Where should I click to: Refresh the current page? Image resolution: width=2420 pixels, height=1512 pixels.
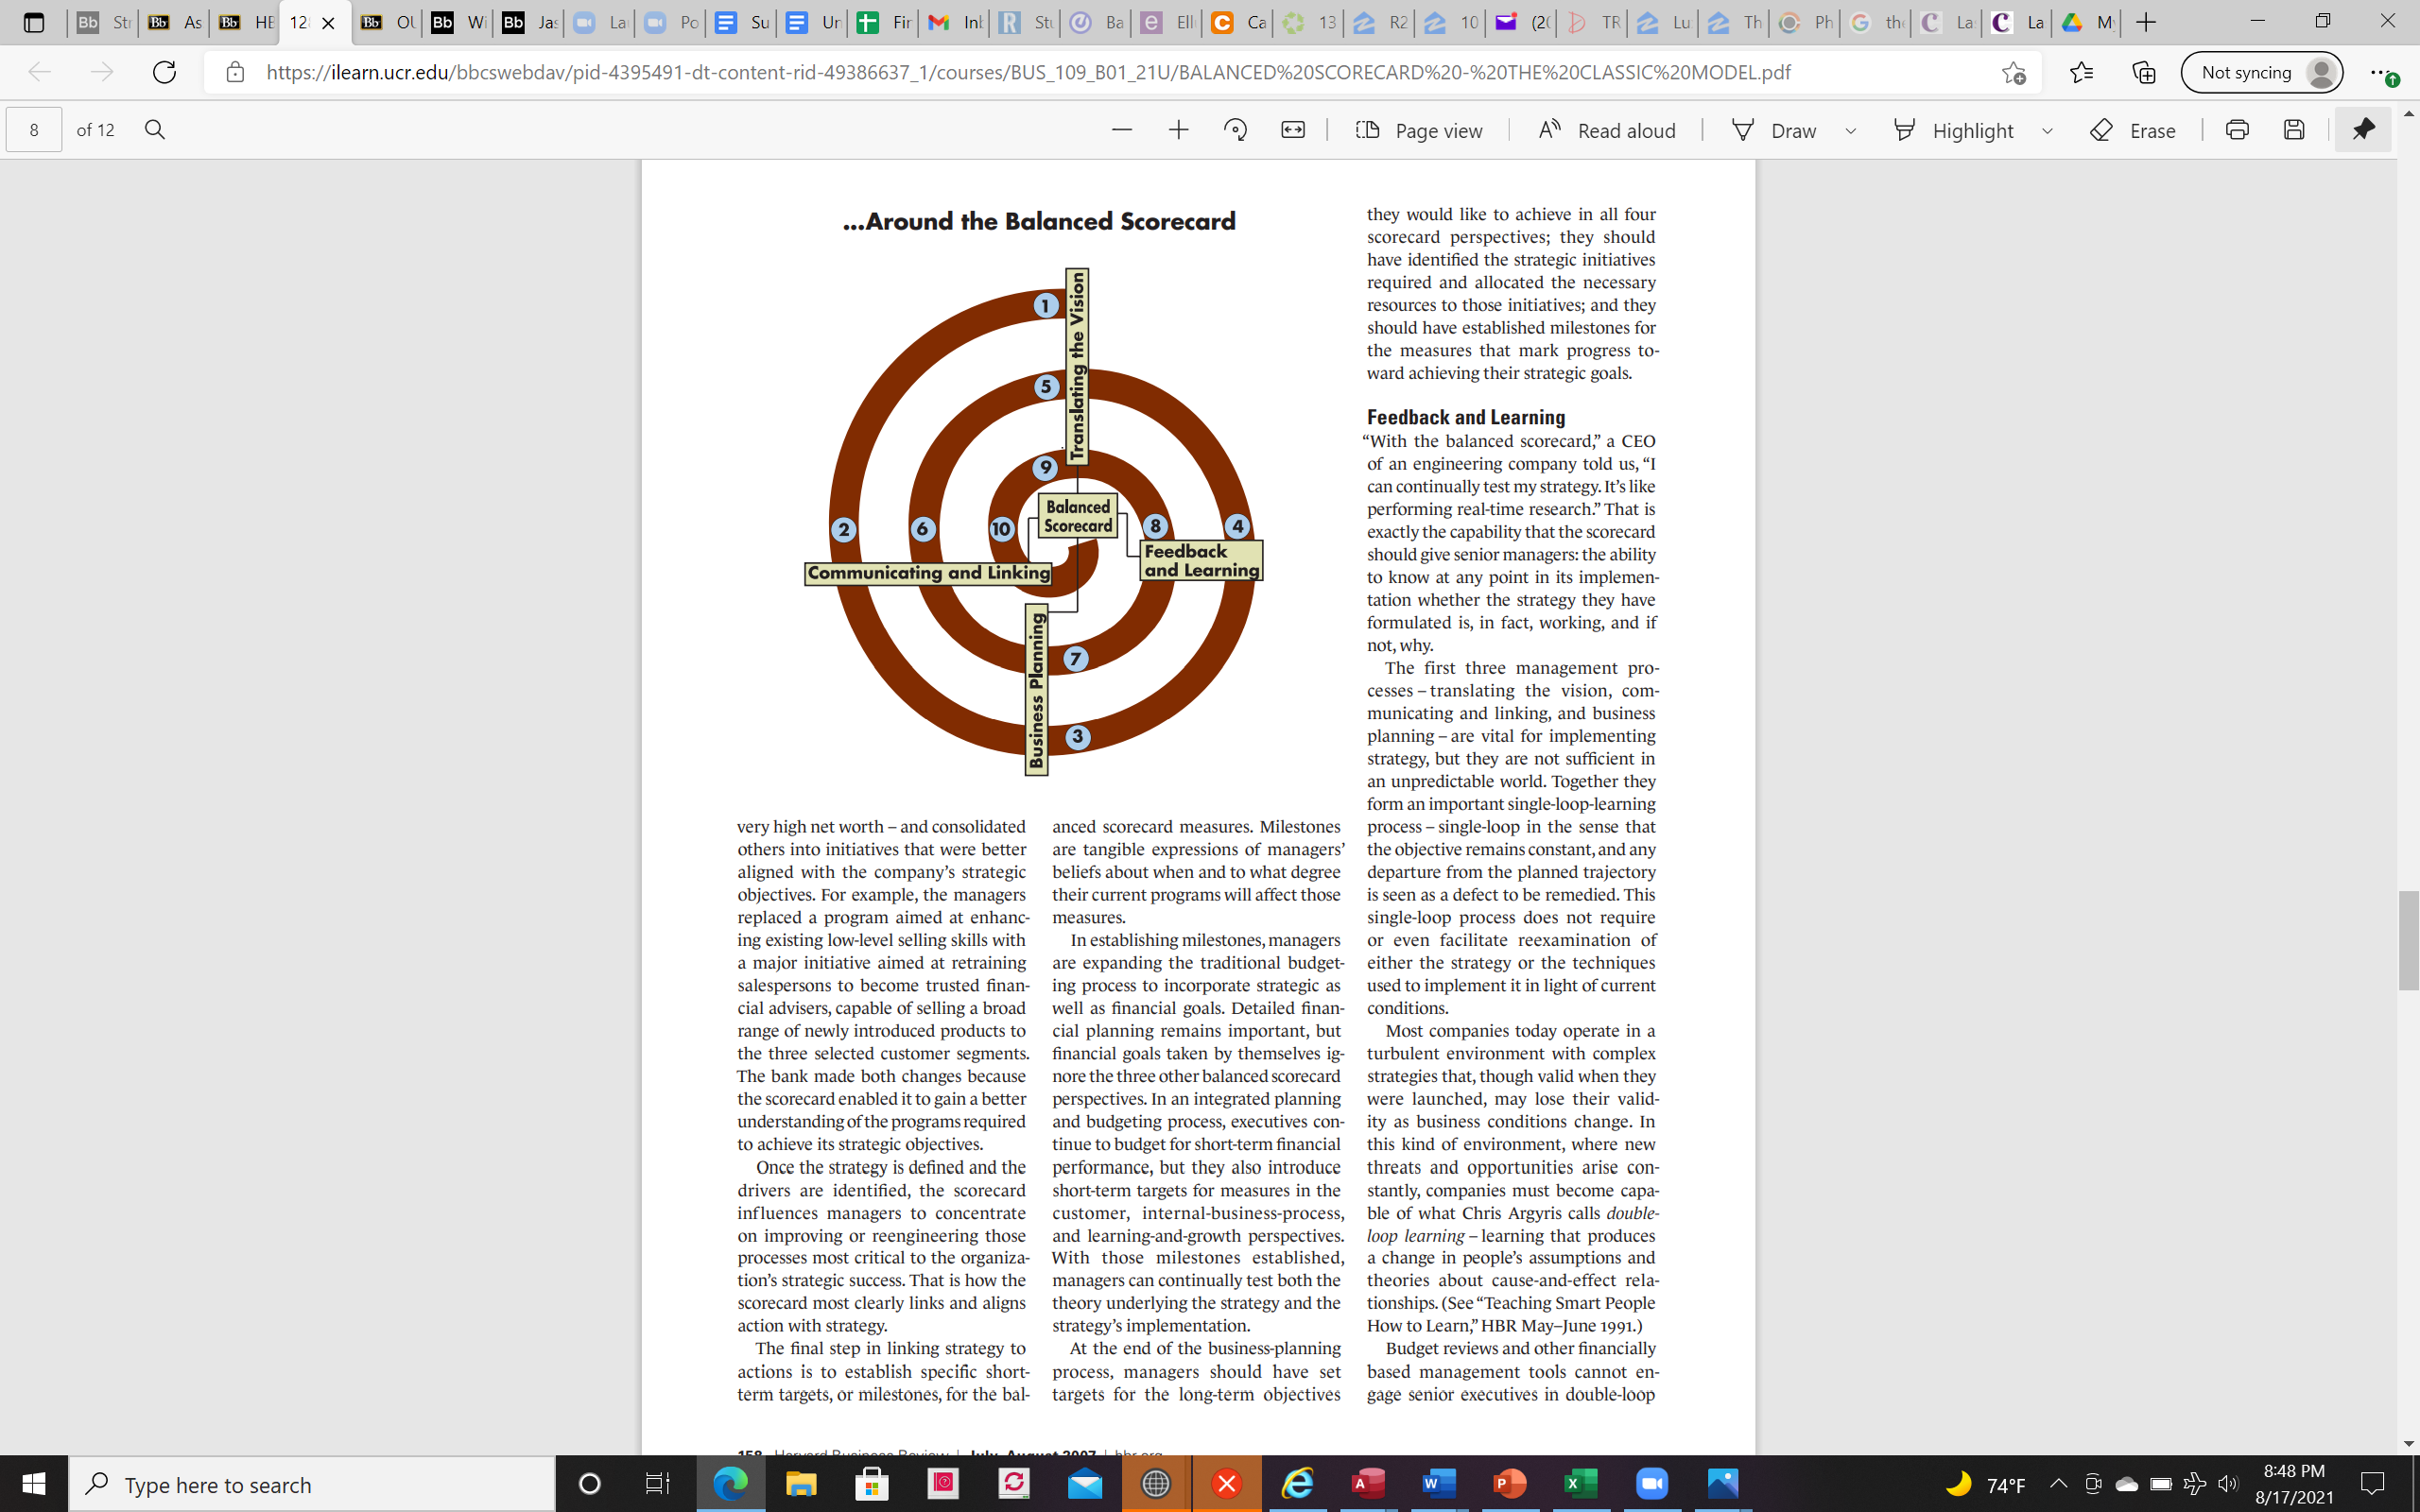point(164,72)
